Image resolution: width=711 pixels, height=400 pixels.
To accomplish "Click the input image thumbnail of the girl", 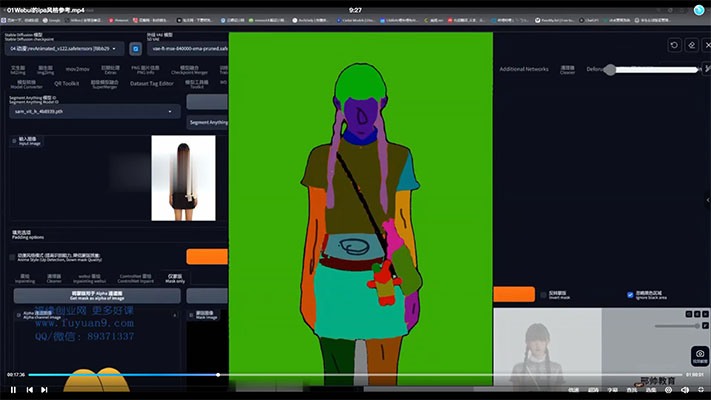I will coord(183,177).
